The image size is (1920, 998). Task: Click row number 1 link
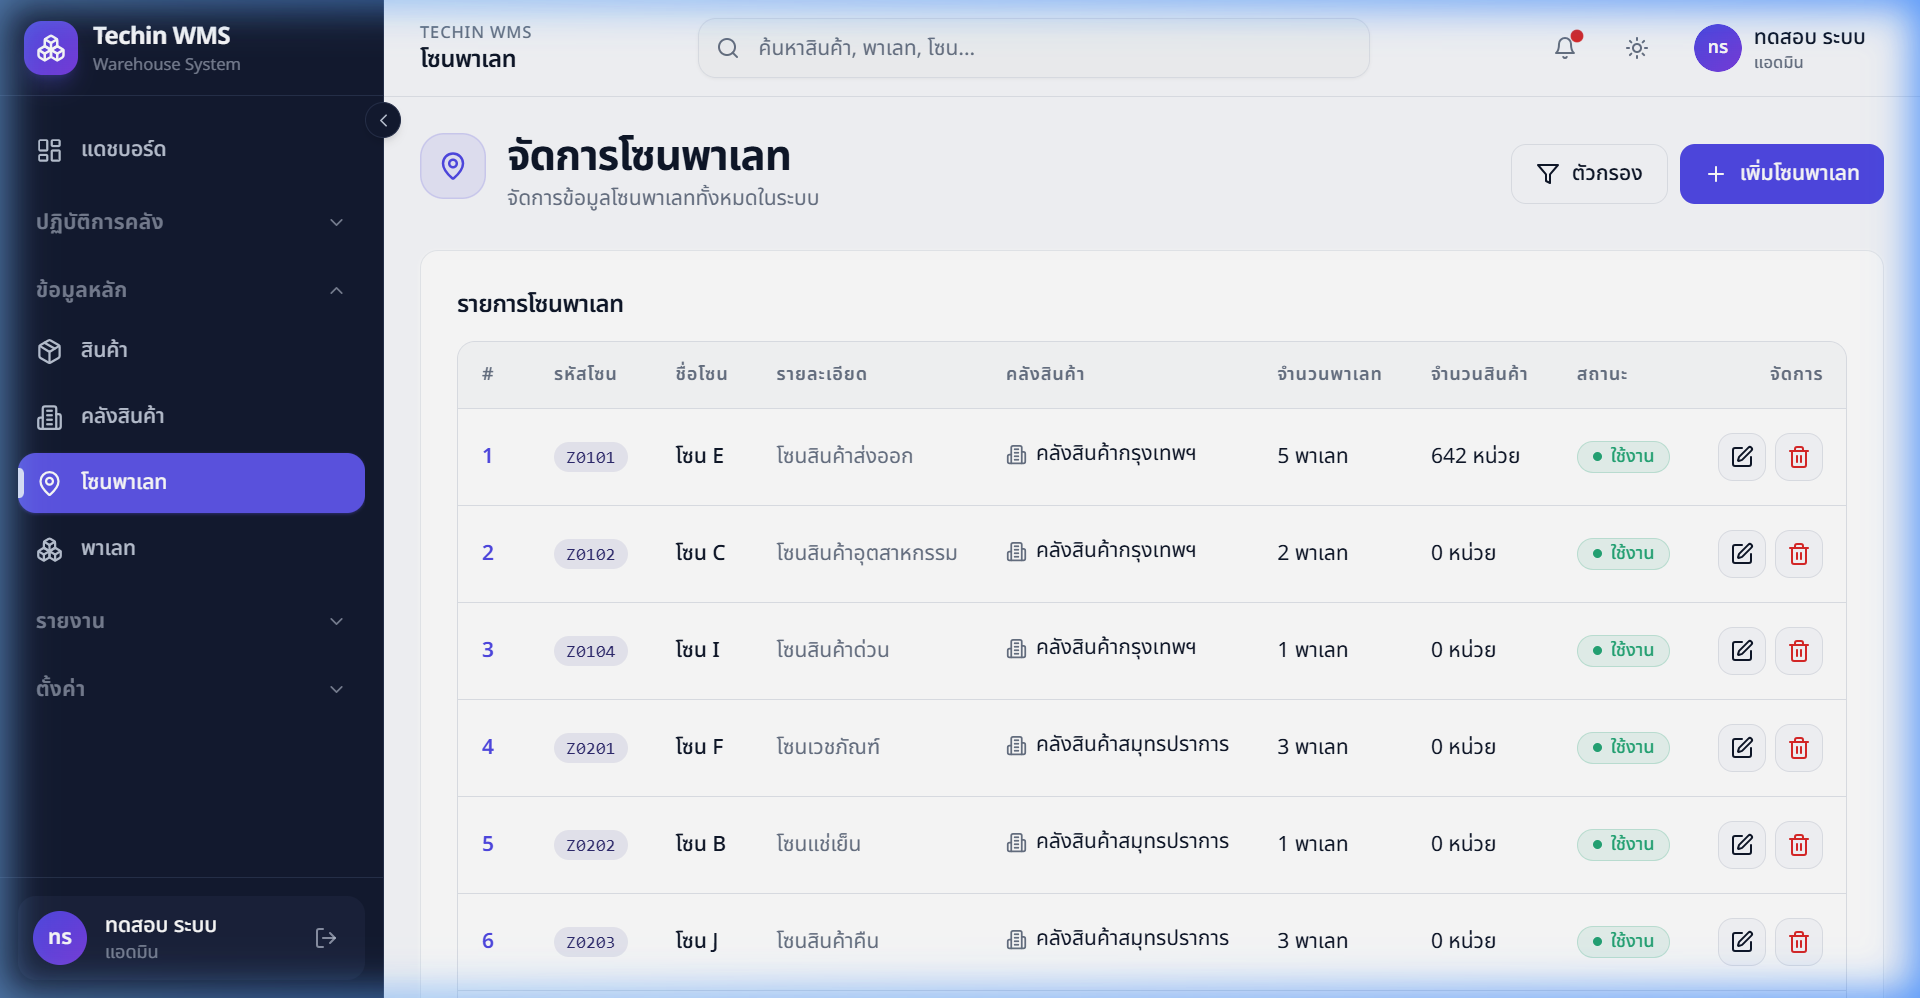(488, 456)
